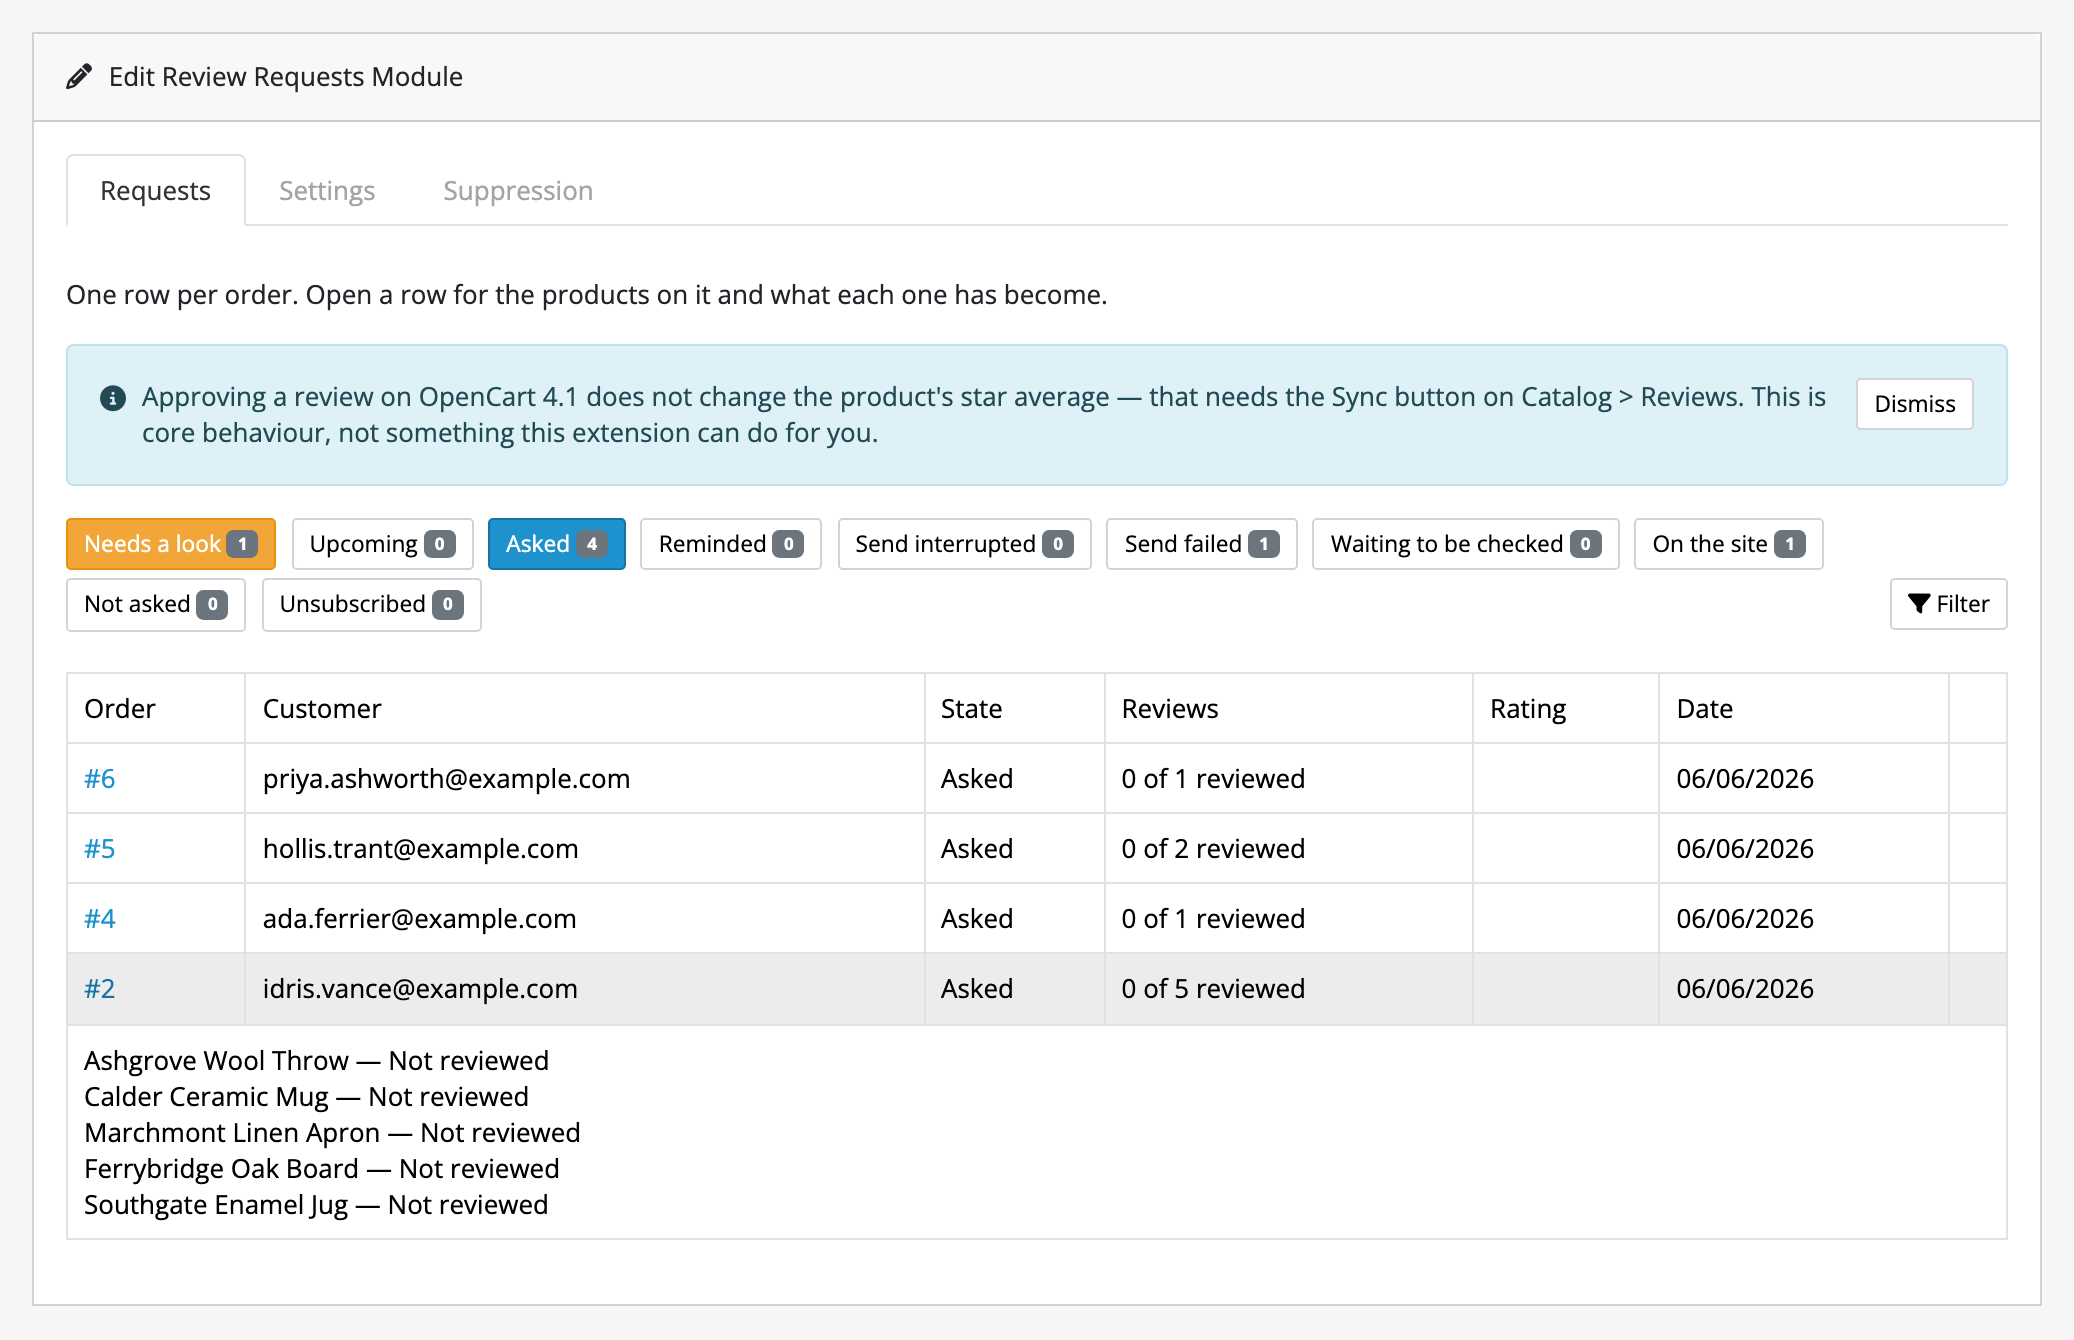Select the Needs a look filter
The height and width of the screenshot is (1340, 2074).
pyautogui.click(x=171, y=544)
